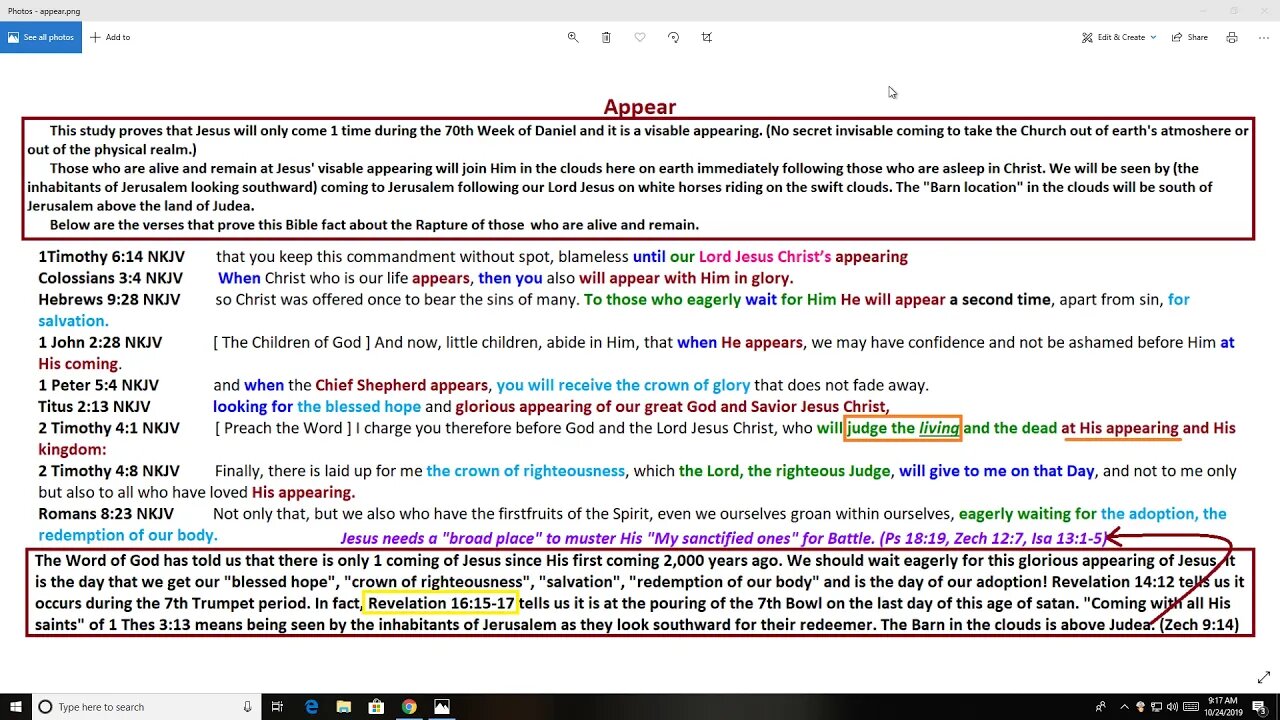This screenshot has width=1280, height=720.
Task: Open the Crop tool icon
Action: 707,37
